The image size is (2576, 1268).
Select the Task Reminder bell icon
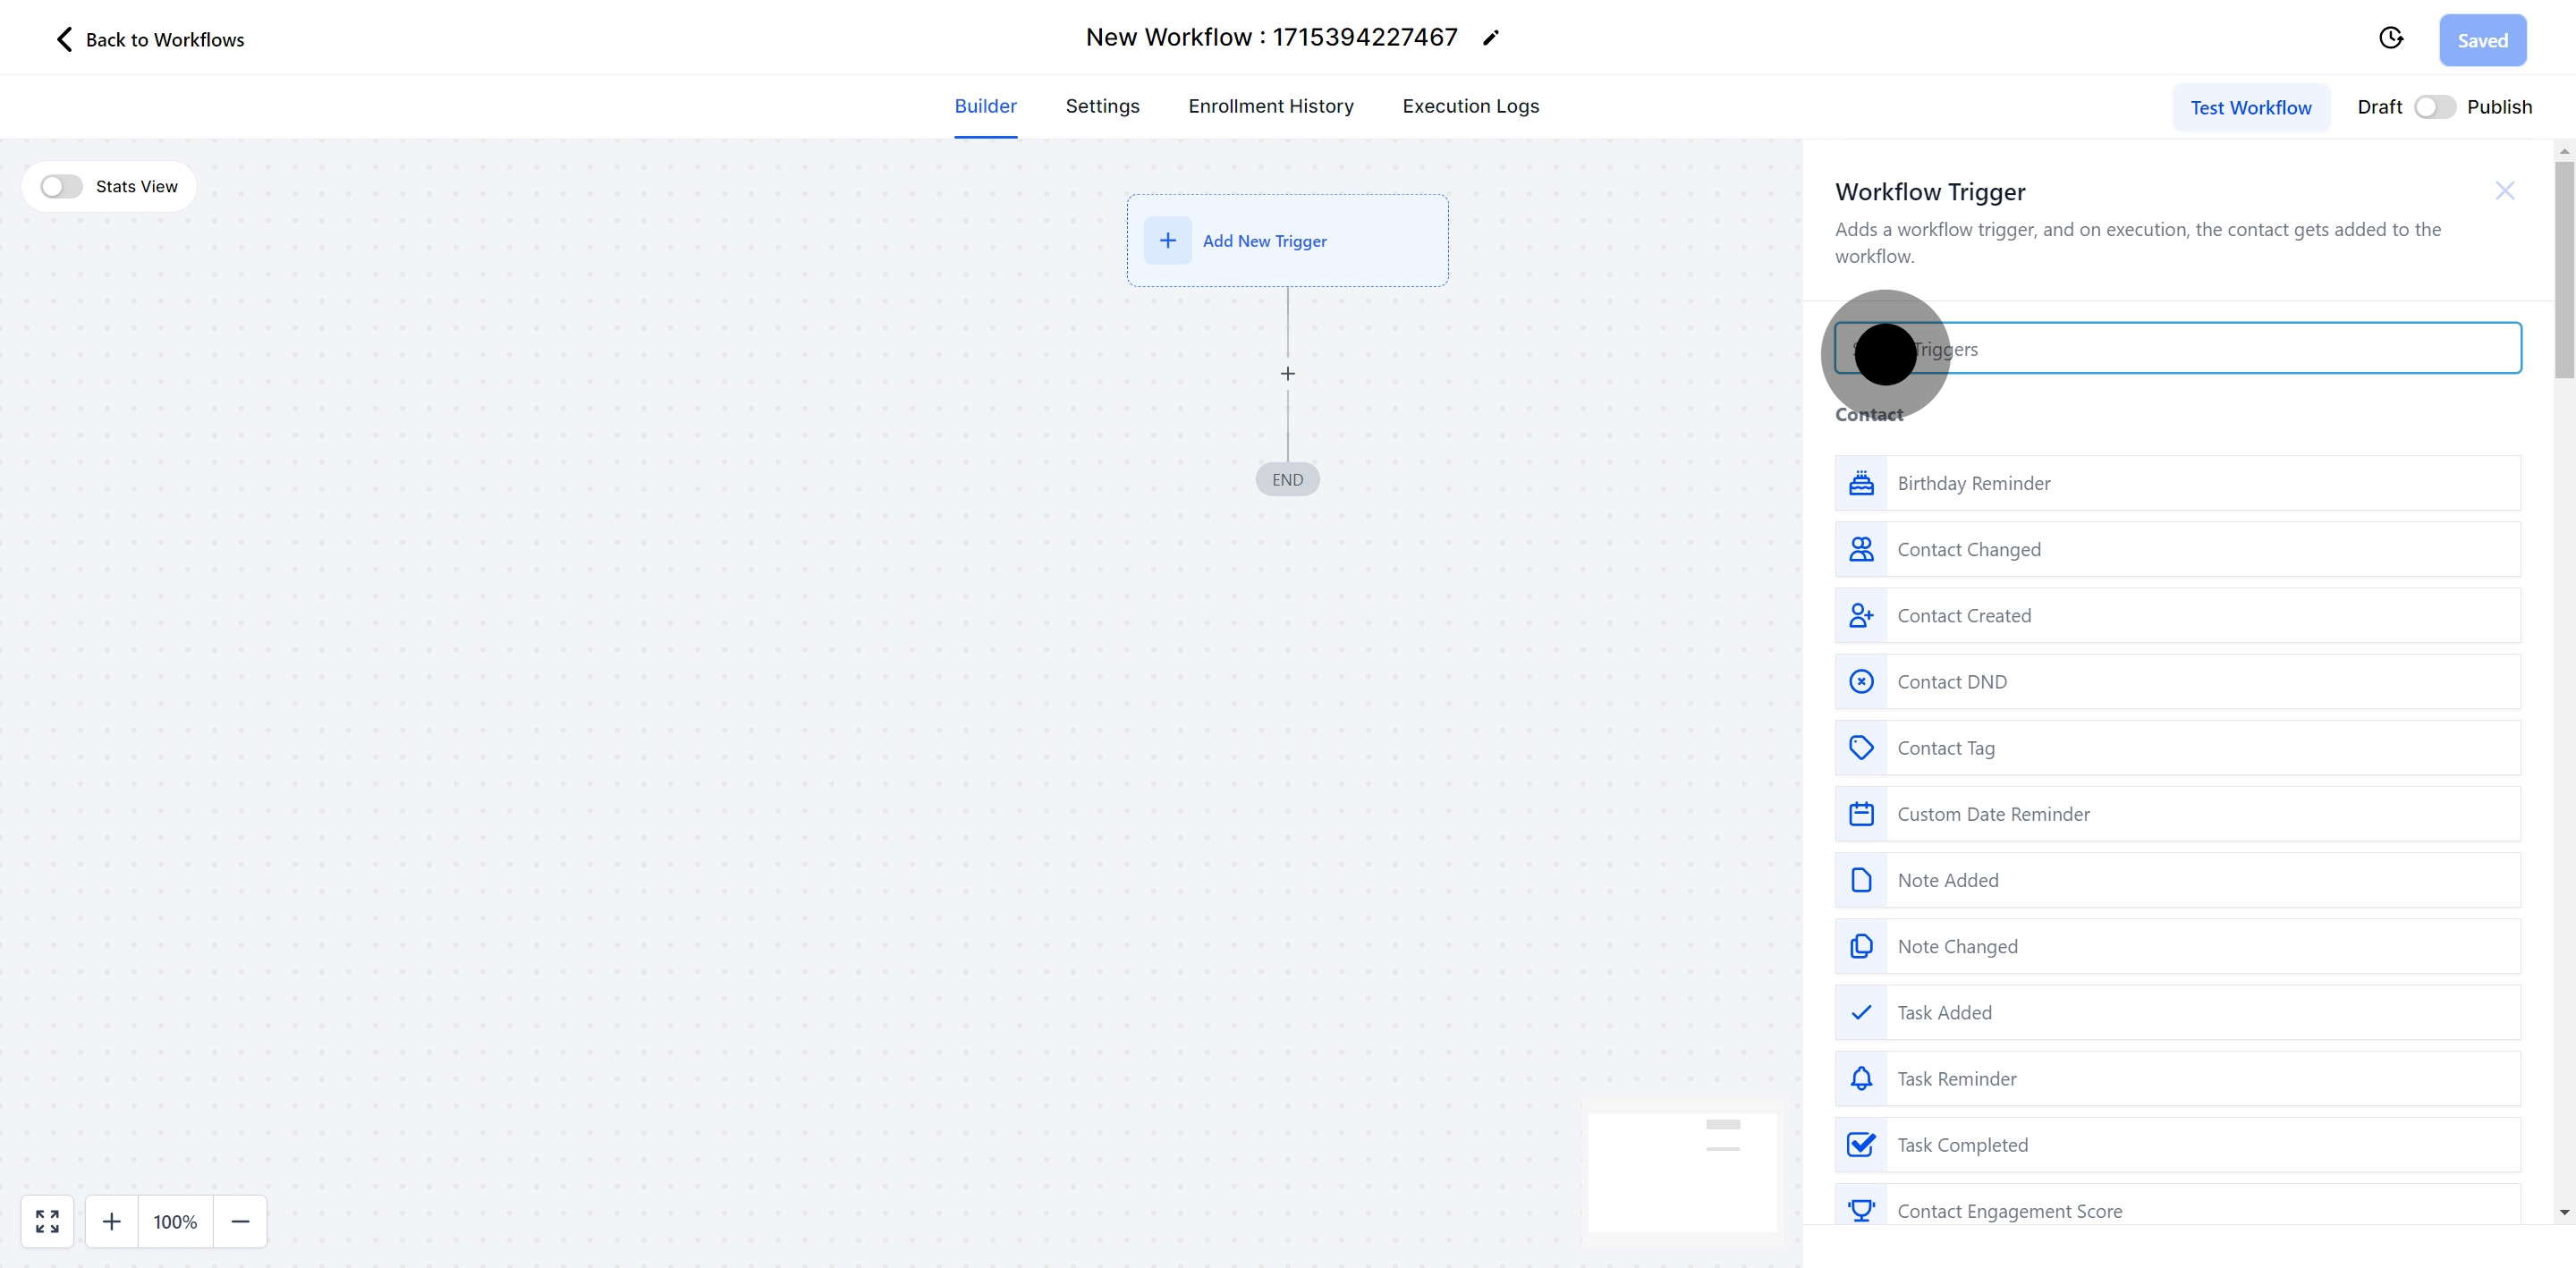[x=1861, y=1079]
